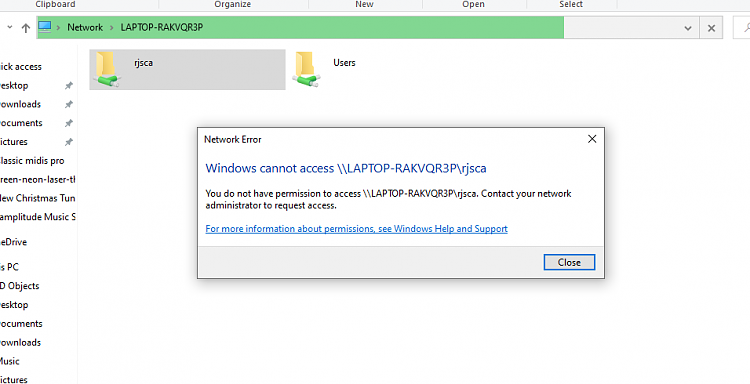Open the Windows Help and Support permissions link
This screenshot has width=750, height=384.
pos(356,229)
